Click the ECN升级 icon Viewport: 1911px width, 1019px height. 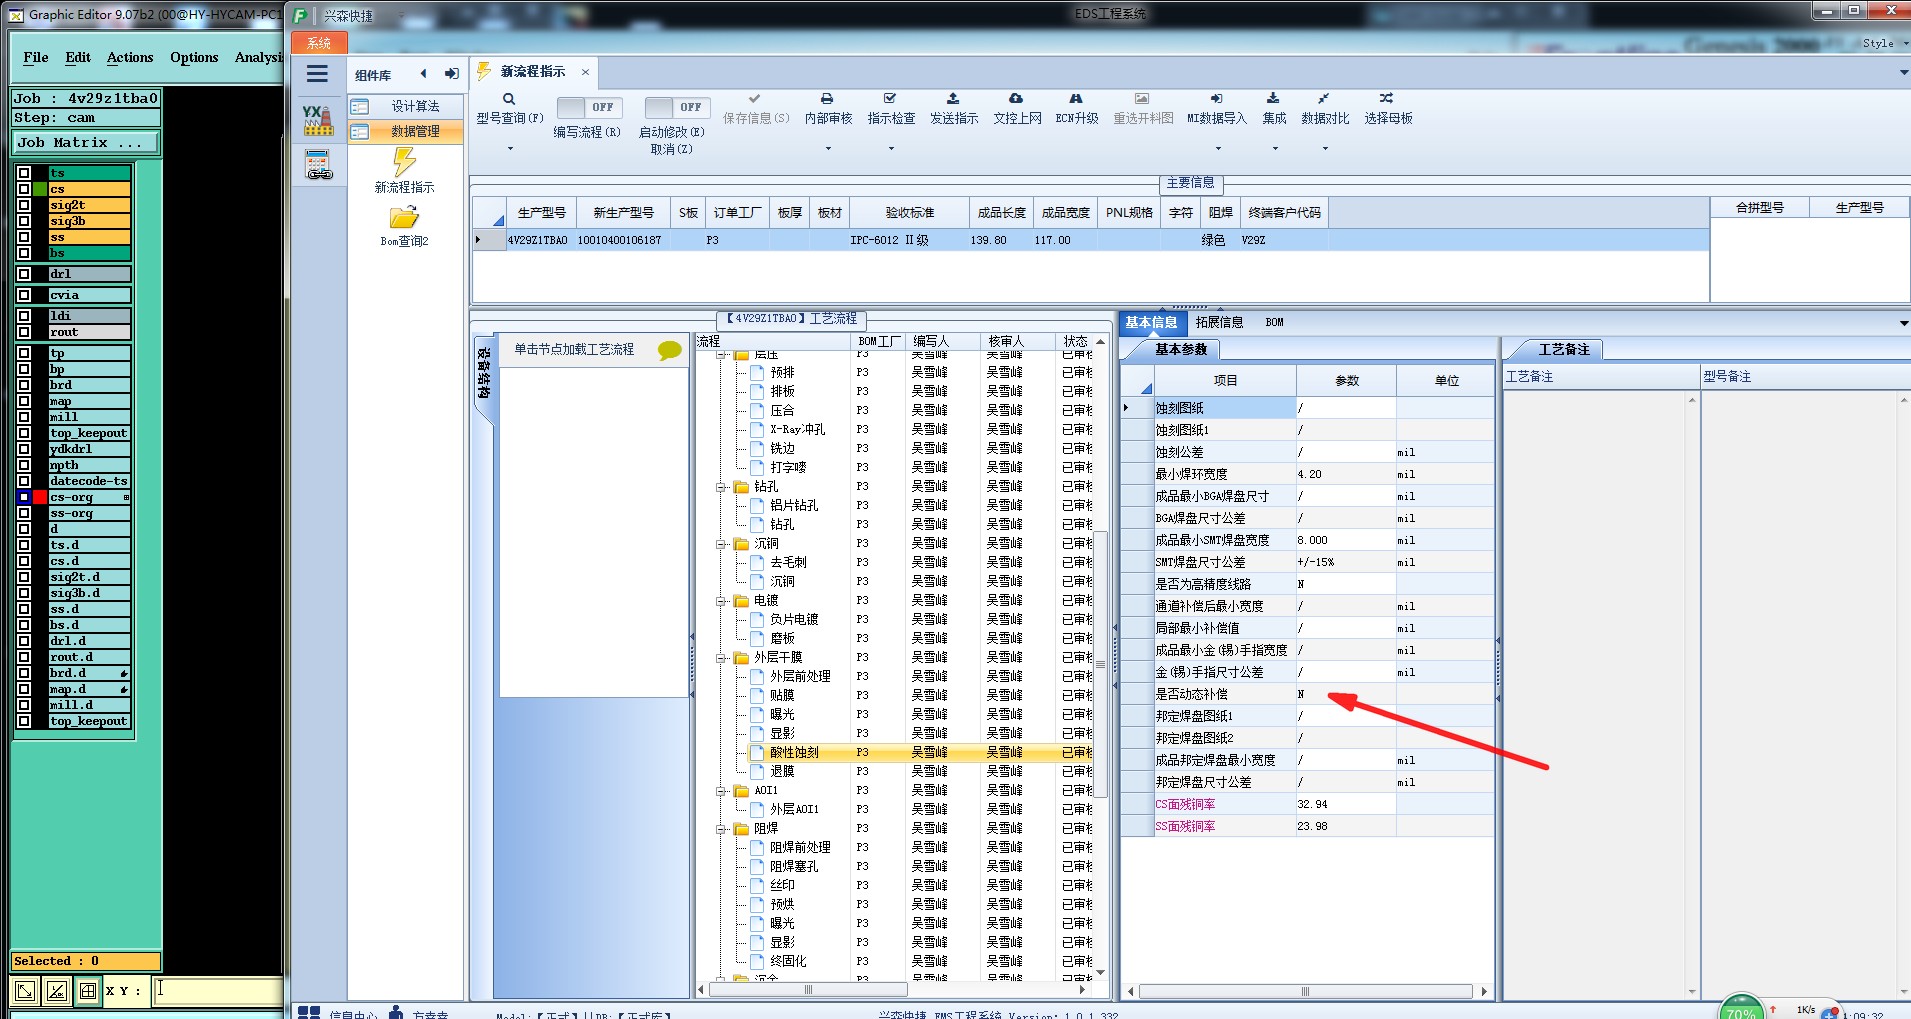pyautogui.click(x=1076, y=99)
